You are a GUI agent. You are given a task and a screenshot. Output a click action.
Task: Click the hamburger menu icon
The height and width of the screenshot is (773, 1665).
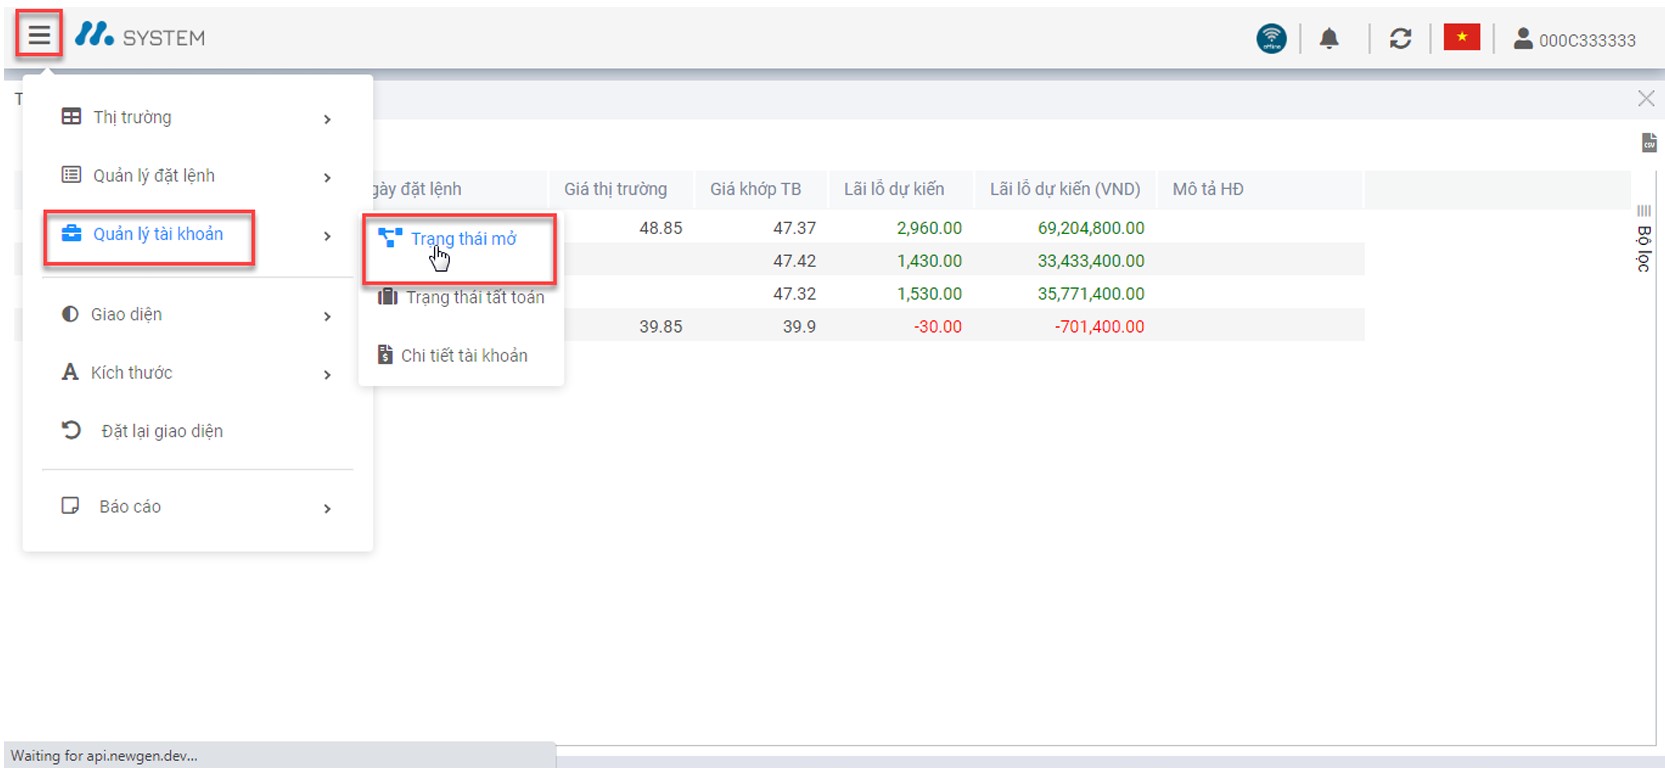[x=39, y=37]
